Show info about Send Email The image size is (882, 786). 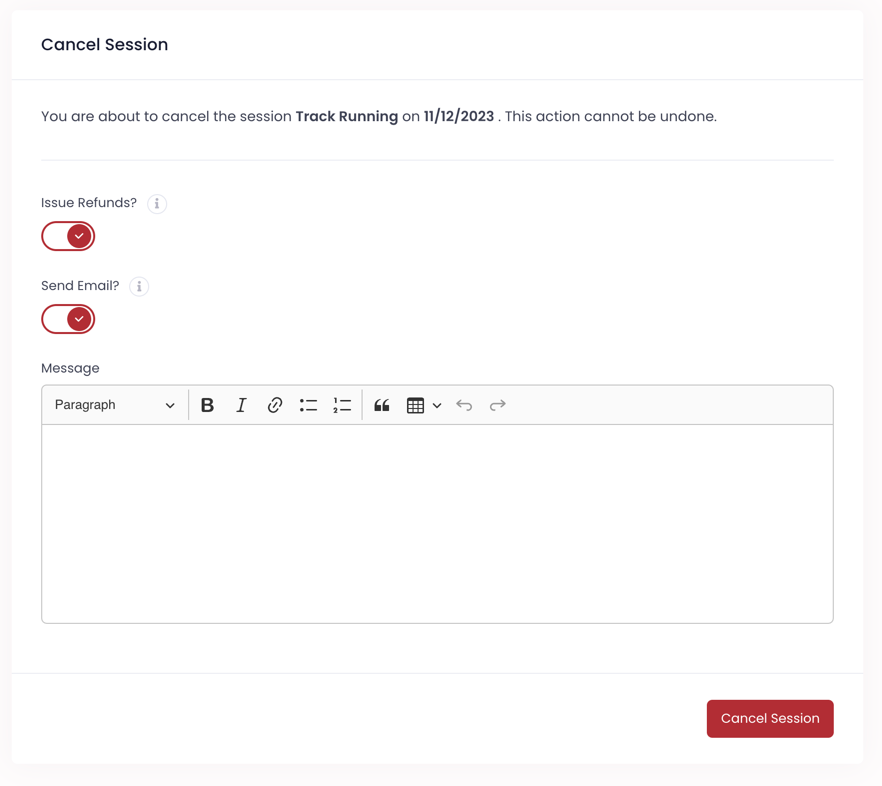tap(139, 287)
